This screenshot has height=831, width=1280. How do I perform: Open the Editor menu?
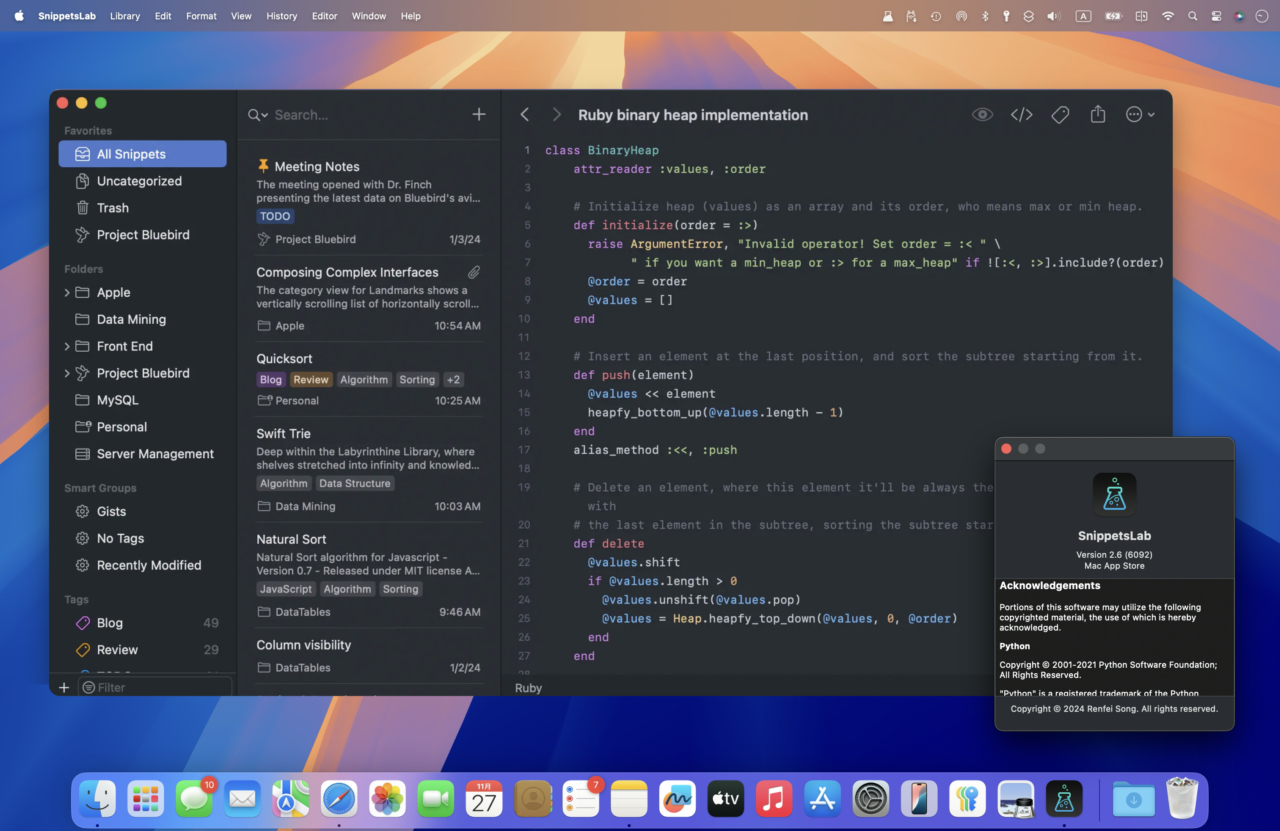[x=325, y=16]
